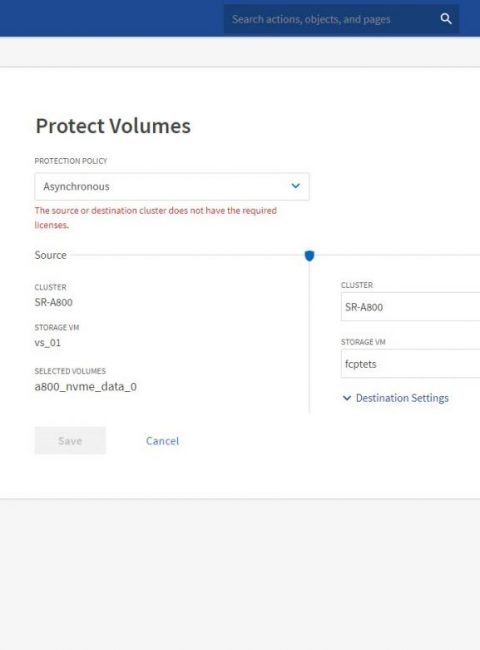Click the destination CLUSTER field label
Screen dimensions: 480x650
pyautogui.click(x=357, y=285)
